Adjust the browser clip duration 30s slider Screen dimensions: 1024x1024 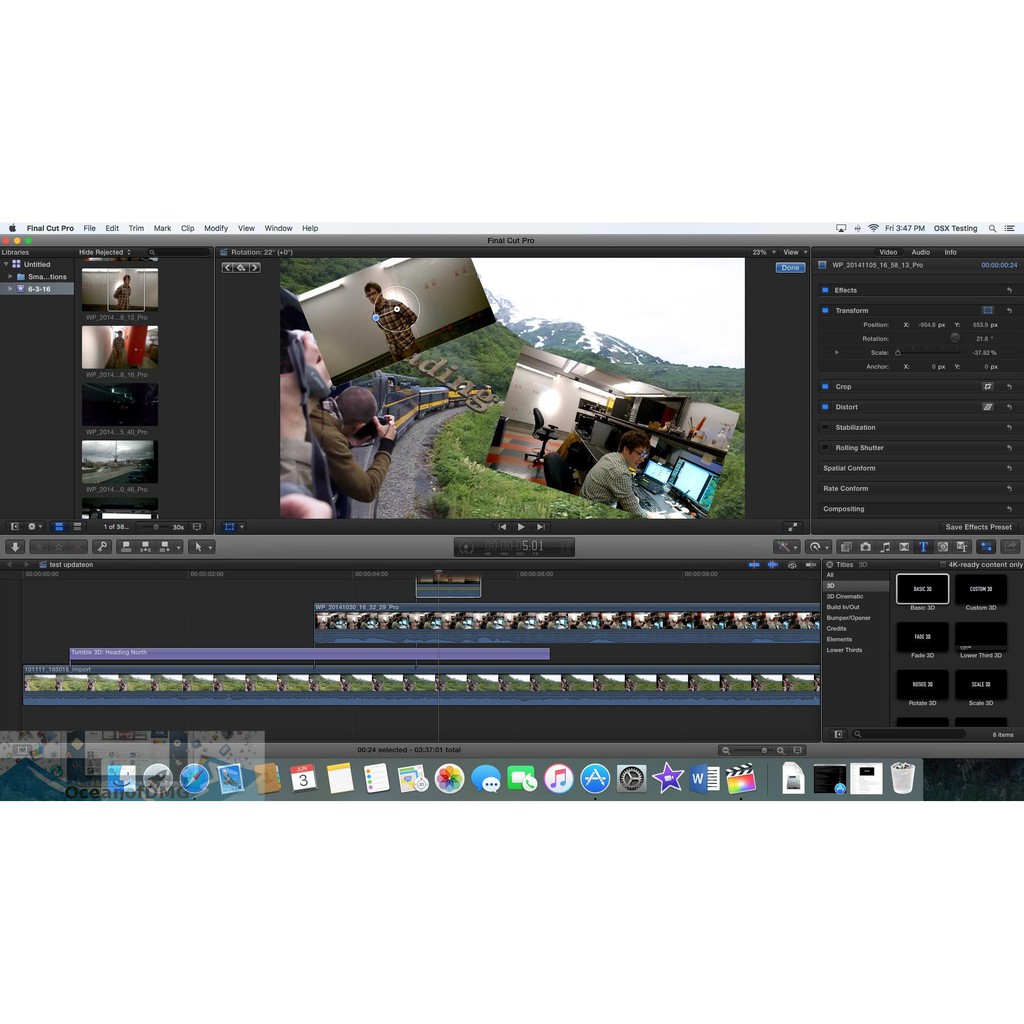click(155, 526)
